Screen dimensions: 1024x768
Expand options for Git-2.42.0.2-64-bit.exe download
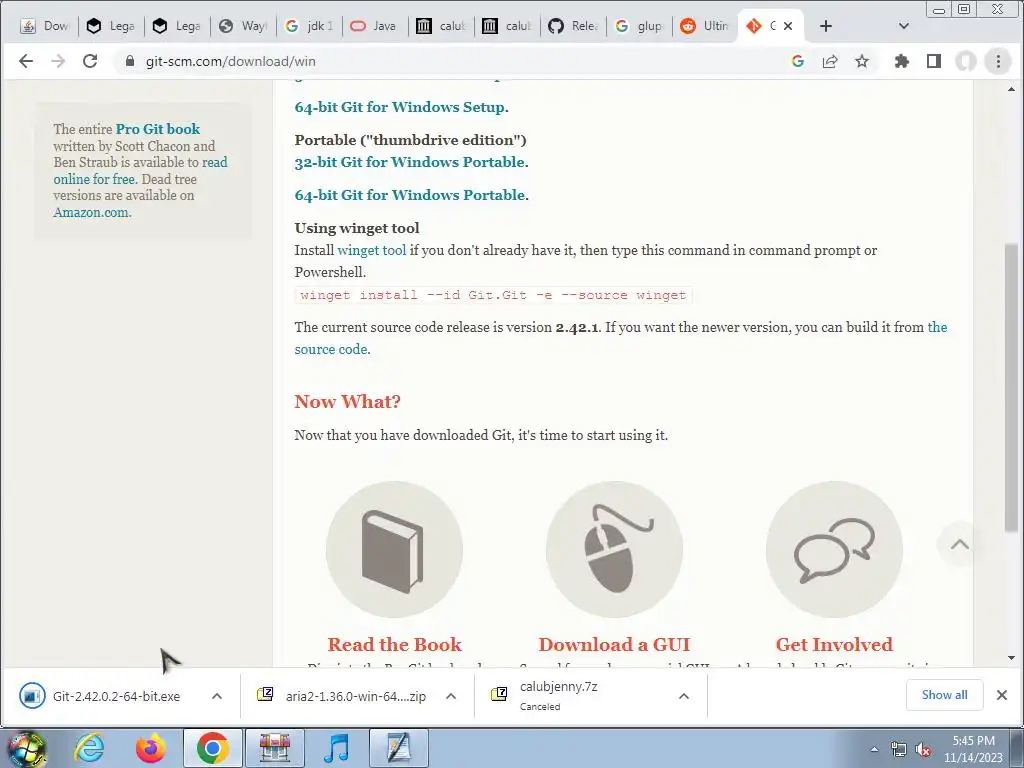(217, 696)
